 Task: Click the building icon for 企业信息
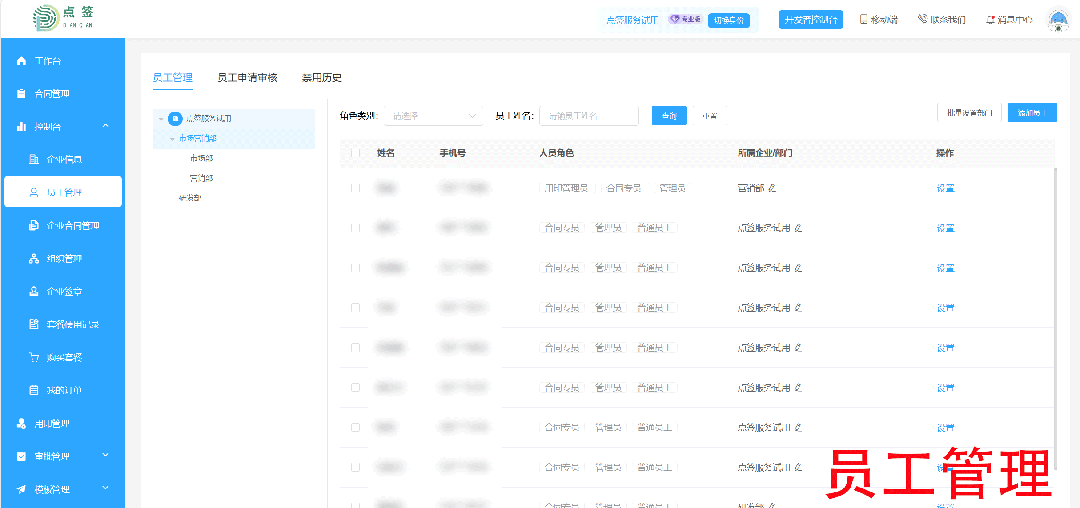34,160
